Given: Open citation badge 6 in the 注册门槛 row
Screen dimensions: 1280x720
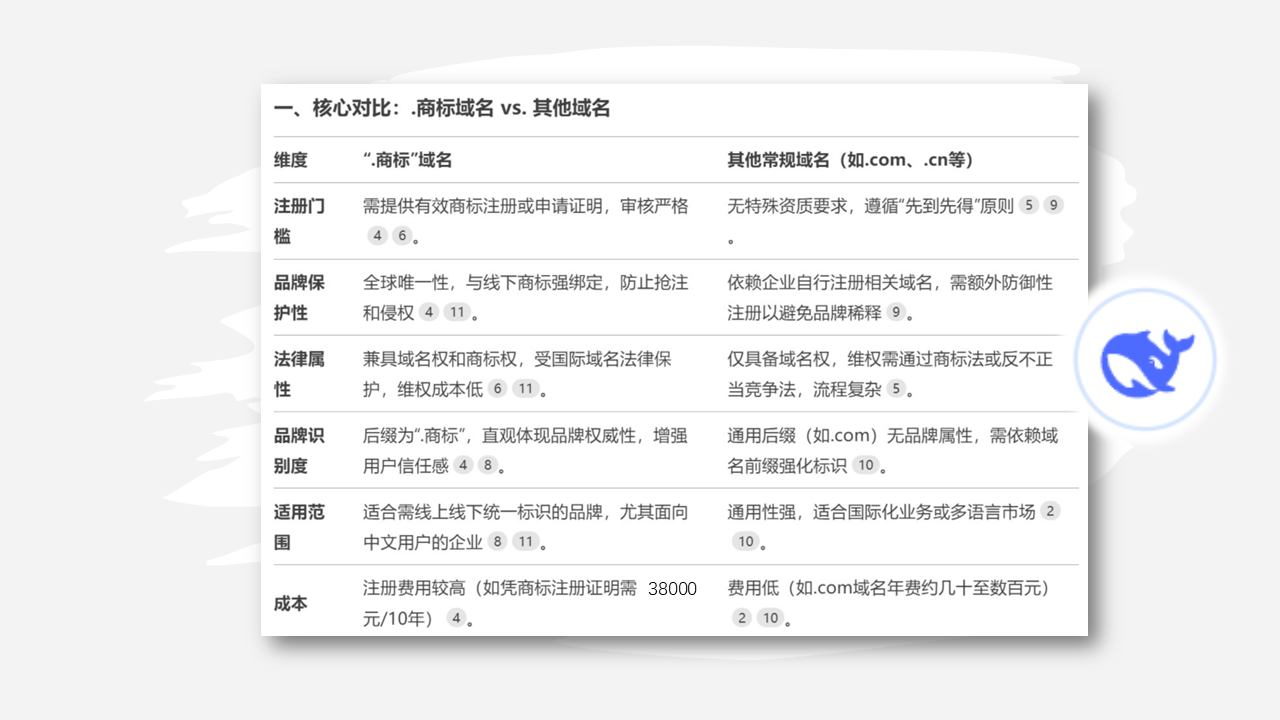Looking at the screenshot, I should point(401,235).
